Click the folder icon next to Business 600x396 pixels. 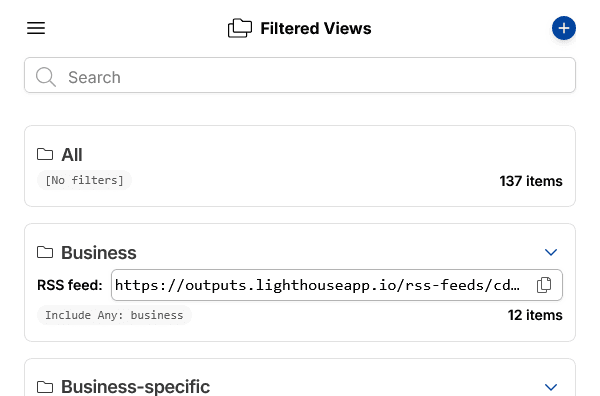pos(45,252)
